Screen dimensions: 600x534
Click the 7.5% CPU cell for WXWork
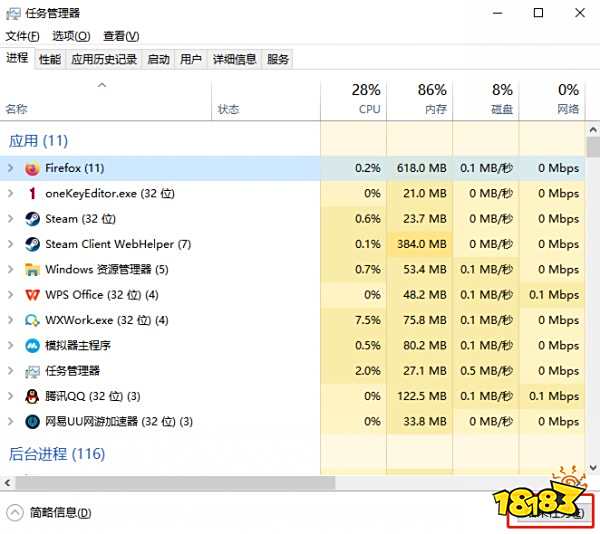tap(354, 320)
